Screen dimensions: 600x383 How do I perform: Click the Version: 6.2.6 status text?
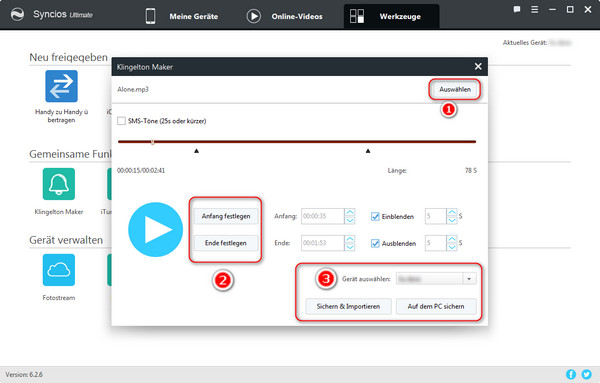click(x=24, y=375)
